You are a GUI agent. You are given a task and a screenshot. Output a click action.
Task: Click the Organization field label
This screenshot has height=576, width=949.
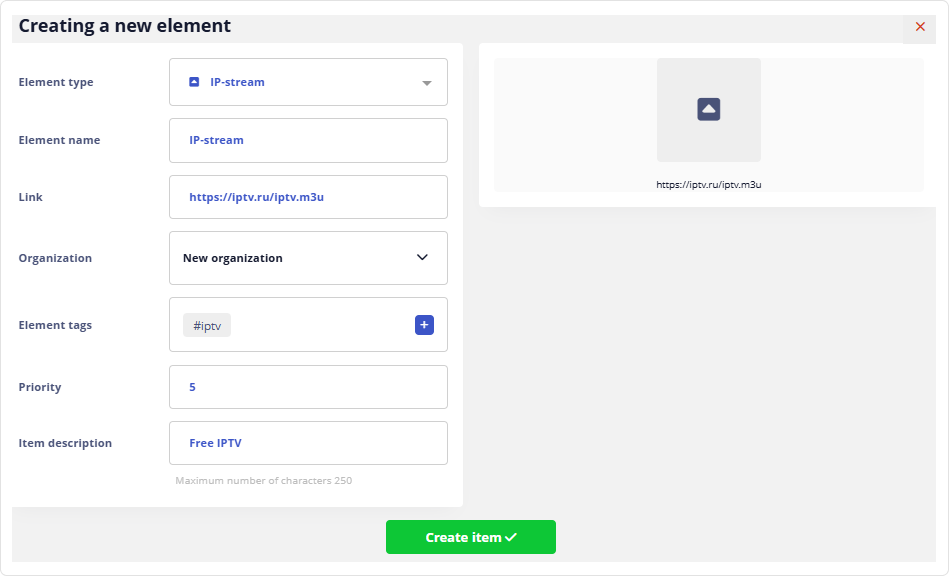pos(55,258)
